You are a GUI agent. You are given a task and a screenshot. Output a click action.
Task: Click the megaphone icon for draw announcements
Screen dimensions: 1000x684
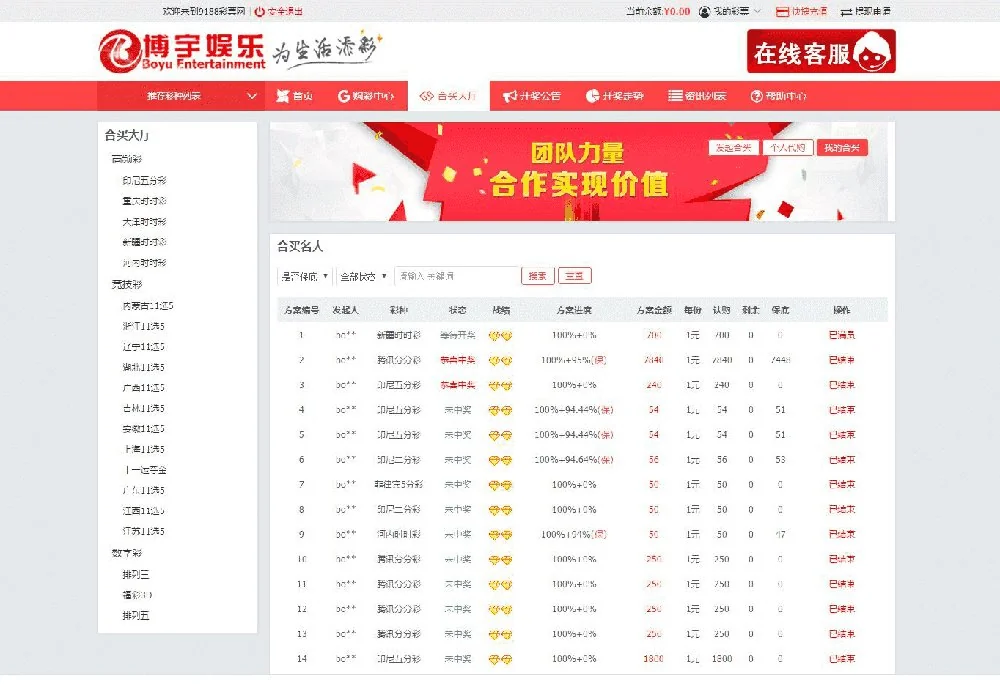510,96
